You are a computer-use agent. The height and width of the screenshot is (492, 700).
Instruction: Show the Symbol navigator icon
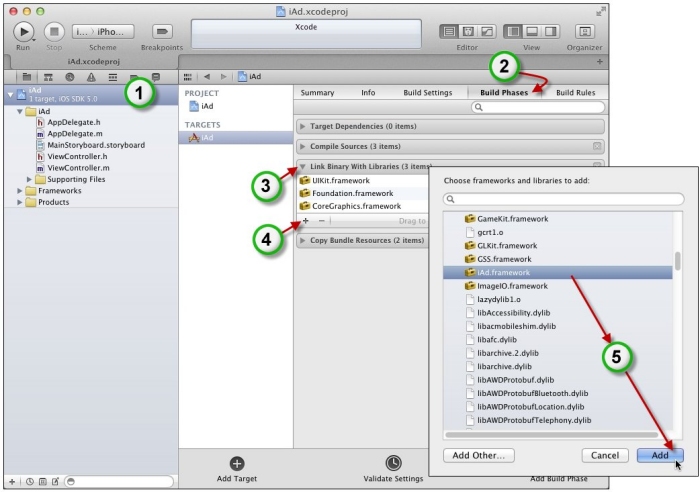pos(48,77)
